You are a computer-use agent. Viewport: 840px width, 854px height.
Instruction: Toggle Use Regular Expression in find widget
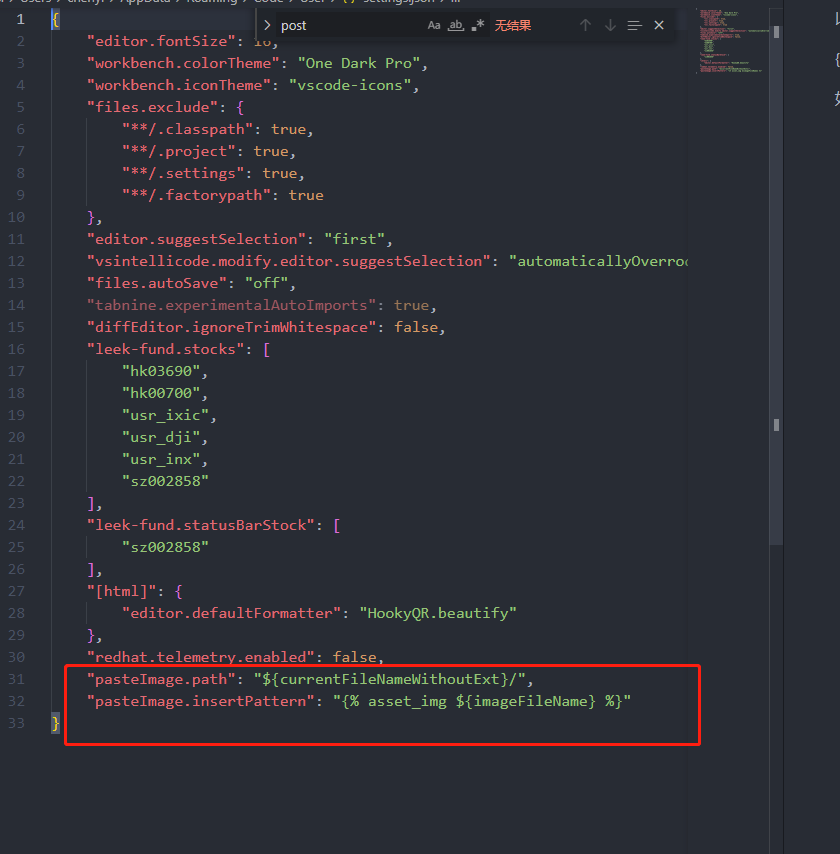[x=478, y=25]
